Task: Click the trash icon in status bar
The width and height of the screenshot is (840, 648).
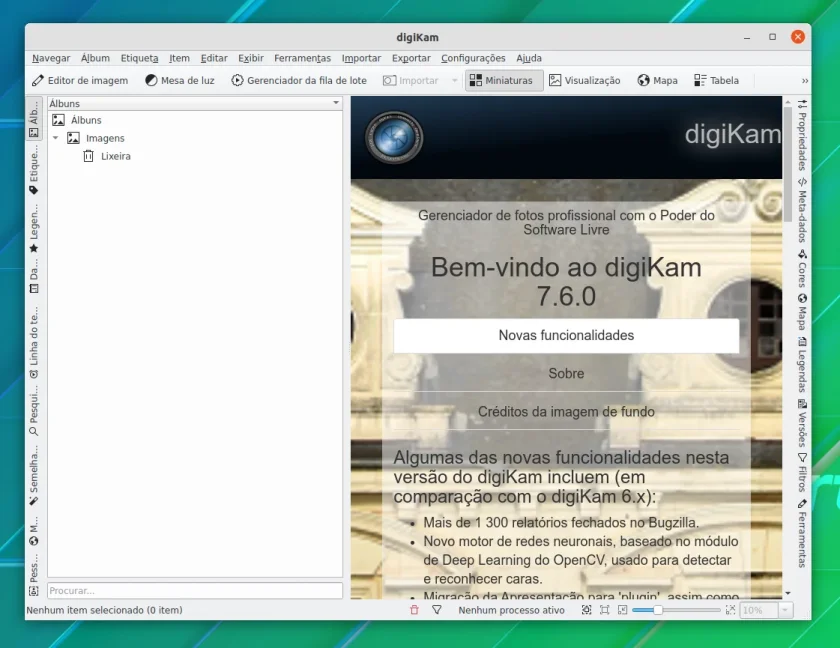Action: coord(414,610)
